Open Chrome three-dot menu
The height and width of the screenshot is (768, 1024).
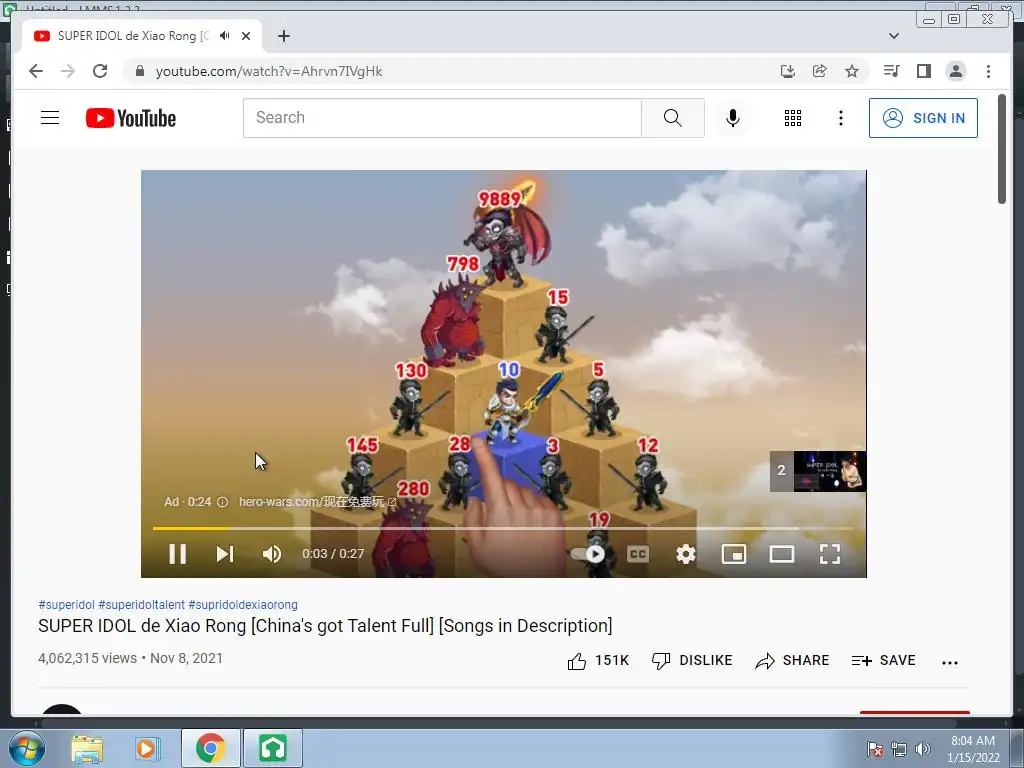pos(988,71)
